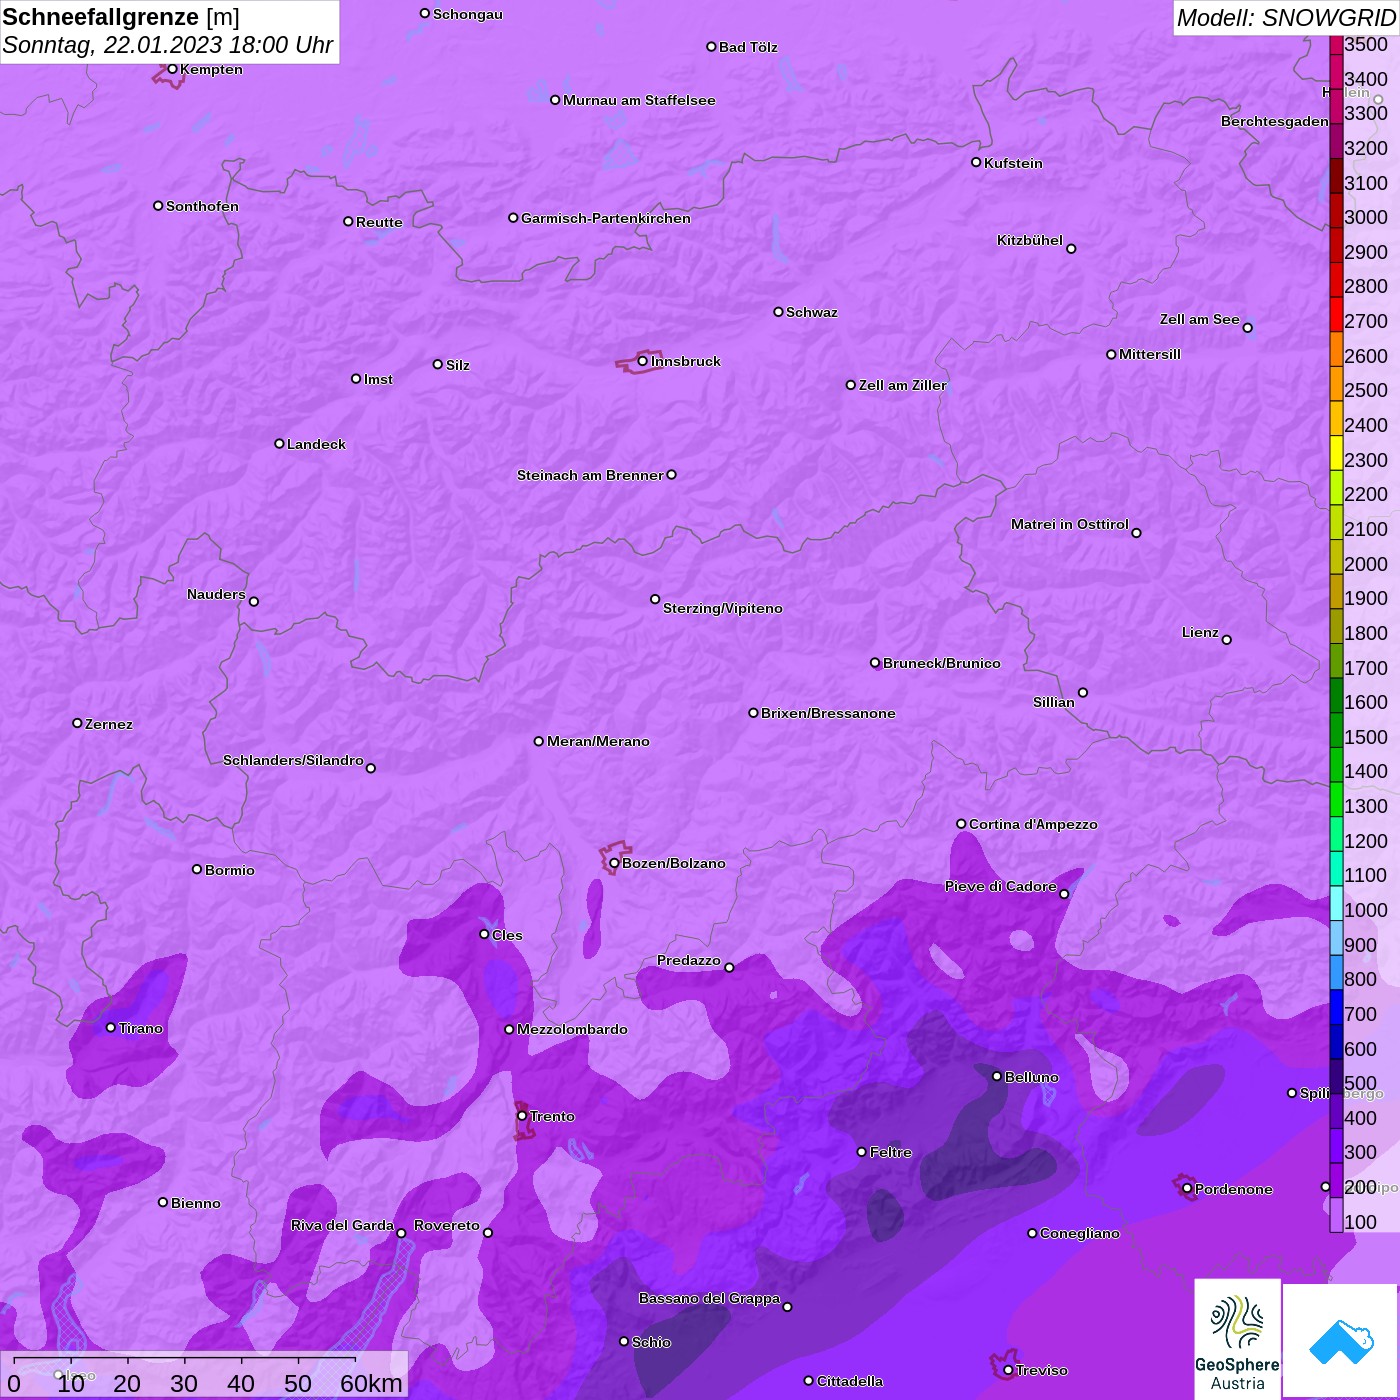
Task: Select the 2300 m yellow legend swatch
Action: click(1336, 453)
